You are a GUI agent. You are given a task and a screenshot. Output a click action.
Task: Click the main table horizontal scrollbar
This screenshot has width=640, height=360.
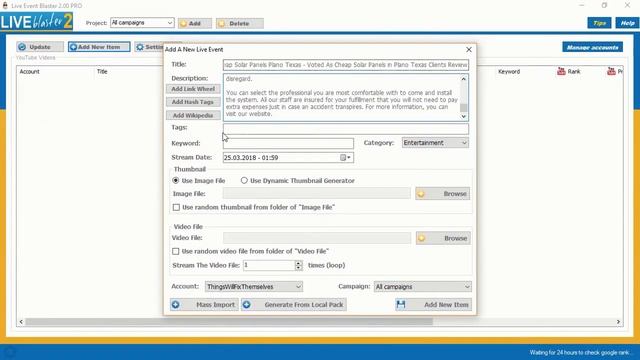[x=229, y=322]
